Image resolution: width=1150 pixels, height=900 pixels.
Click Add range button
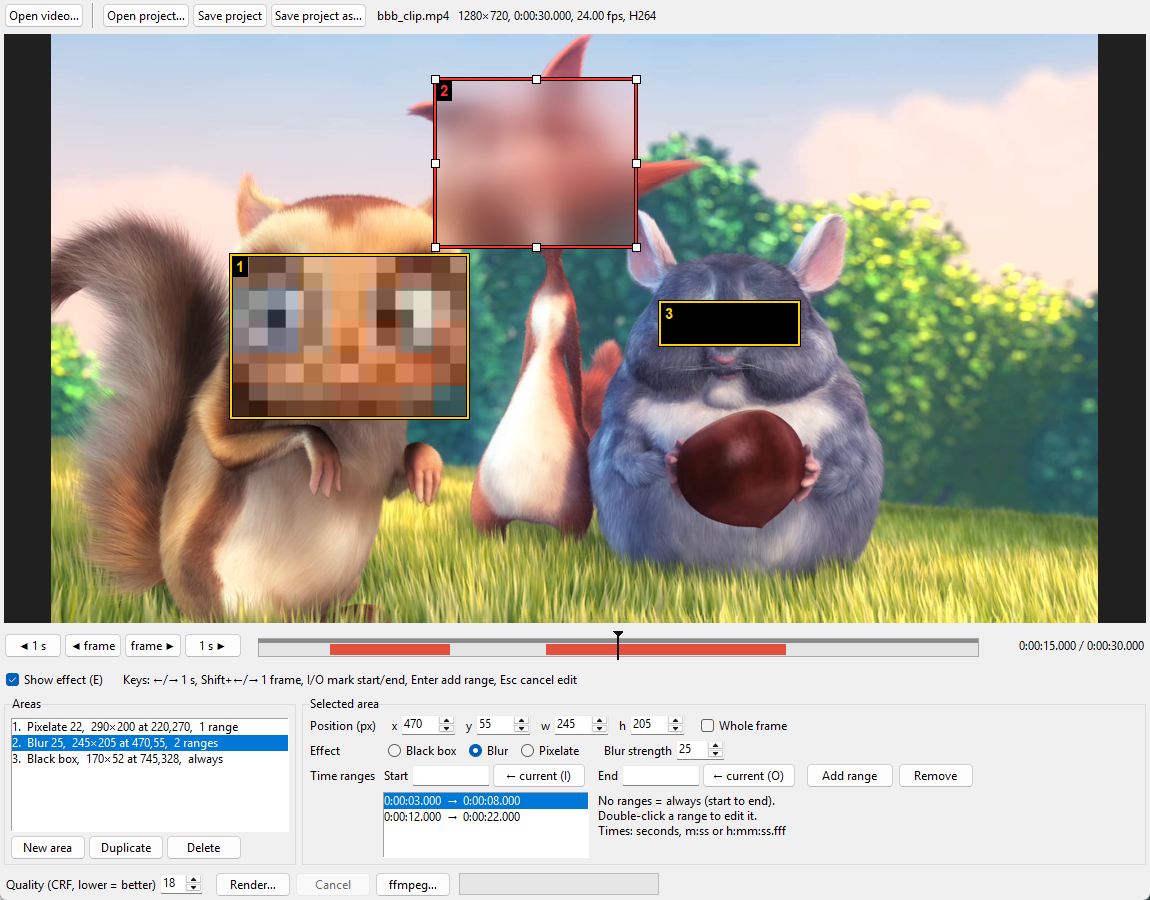point(849,775)
